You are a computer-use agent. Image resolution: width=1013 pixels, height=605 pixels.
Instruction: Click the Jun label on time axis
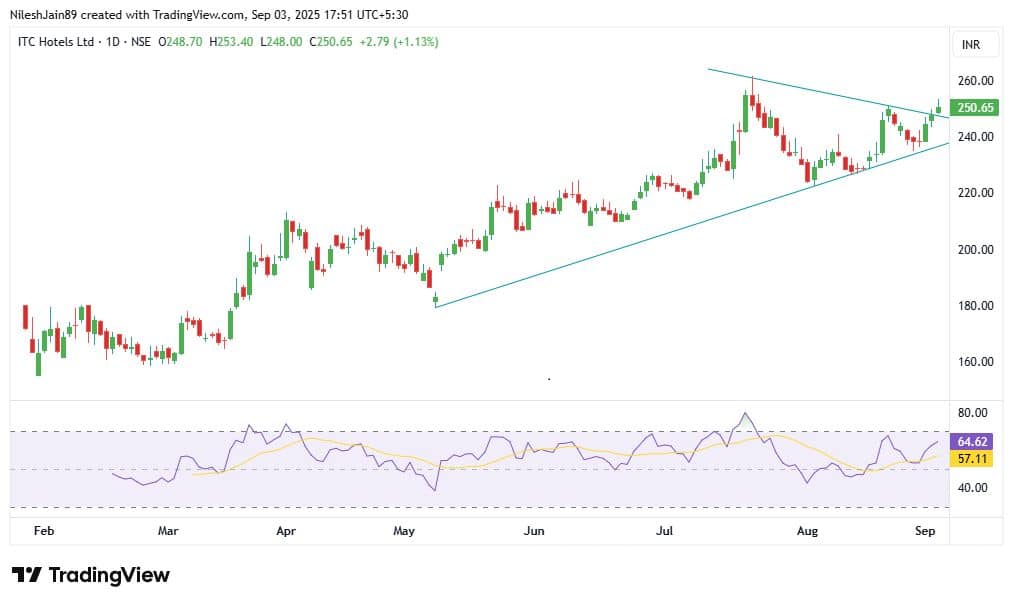(534, 531)
